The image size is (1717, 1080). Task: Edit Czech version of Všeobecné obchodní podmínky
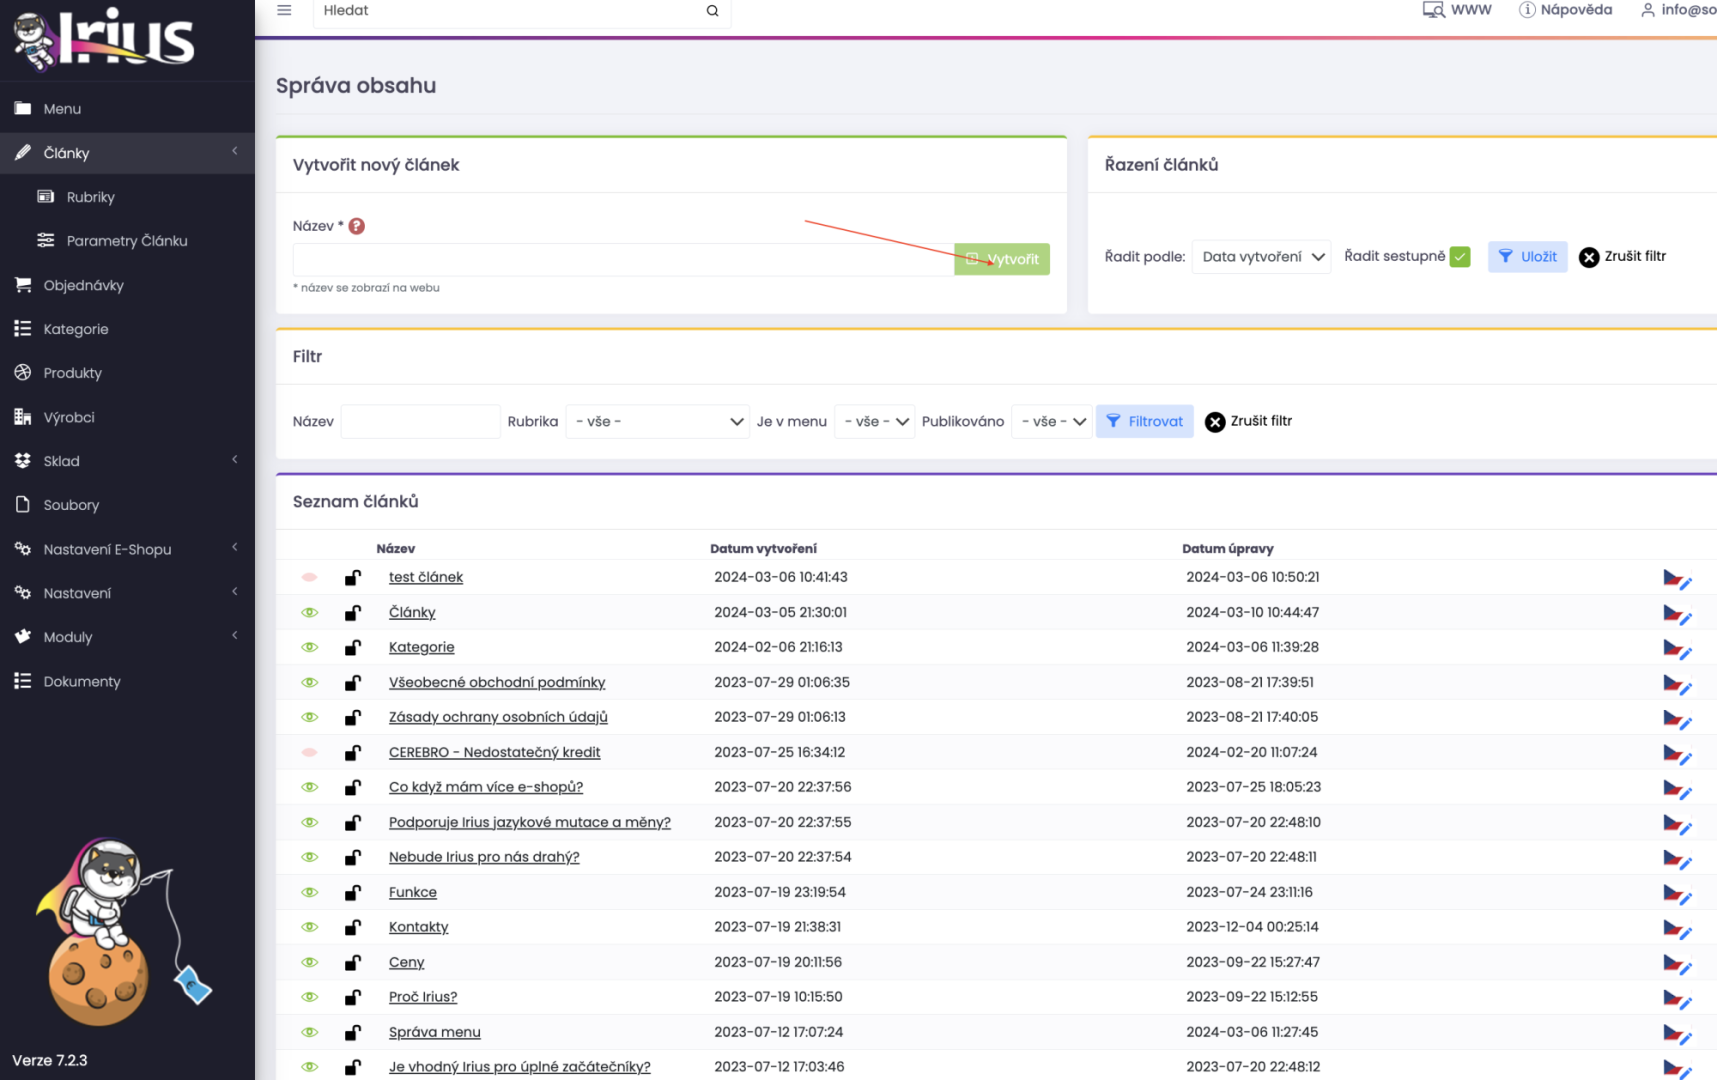click(x=1677, y=684)
